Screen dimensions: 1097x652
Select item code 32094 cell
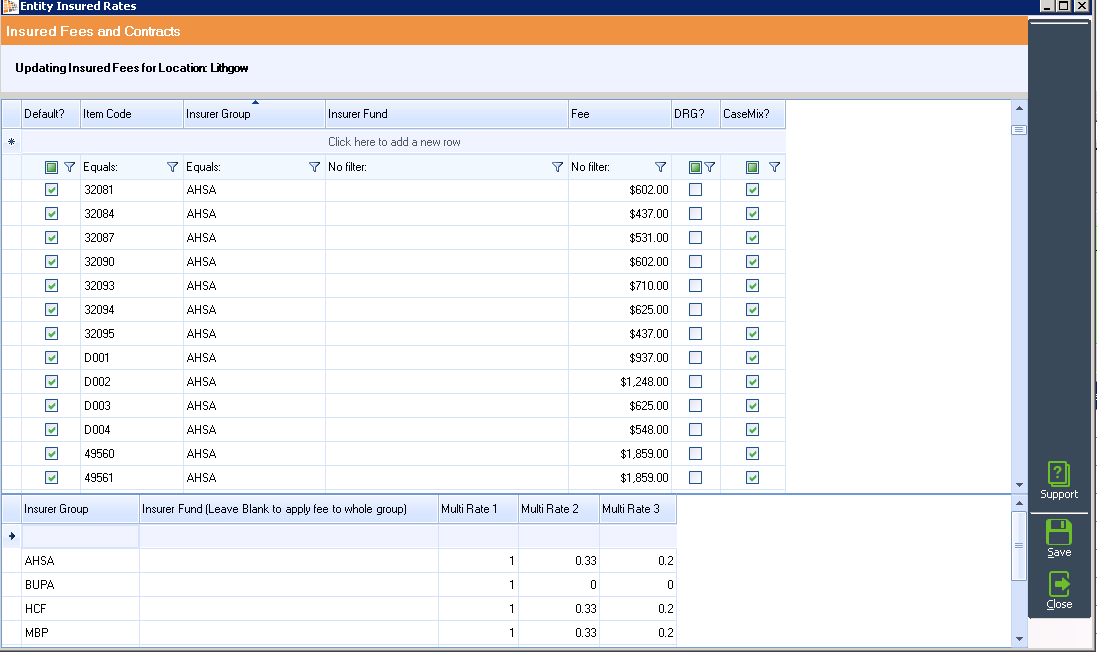[132, 310]
